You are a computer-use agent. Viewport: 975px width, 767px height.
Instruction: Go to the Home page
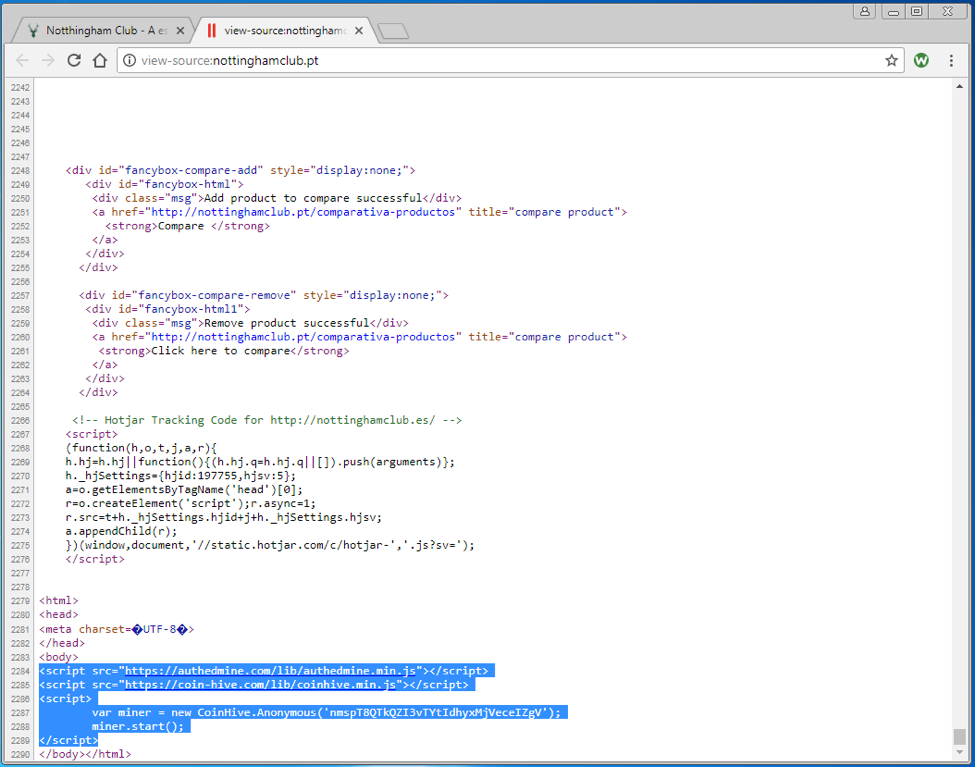coord(99,60)
